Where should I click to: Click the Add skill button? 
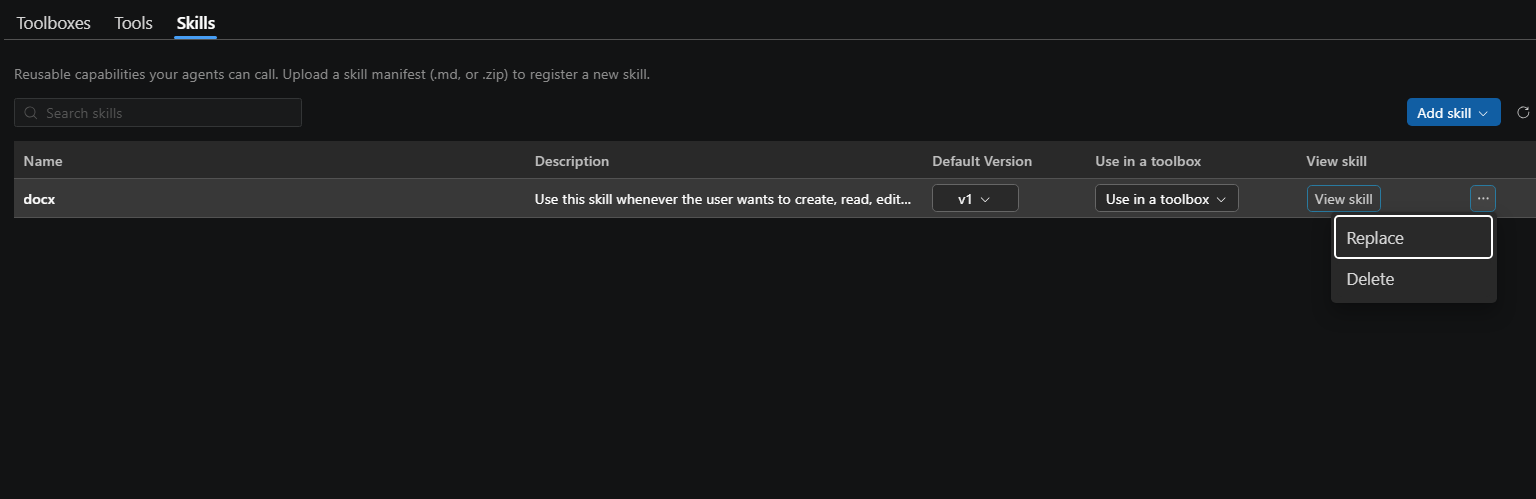click(x=1453, y=113)
